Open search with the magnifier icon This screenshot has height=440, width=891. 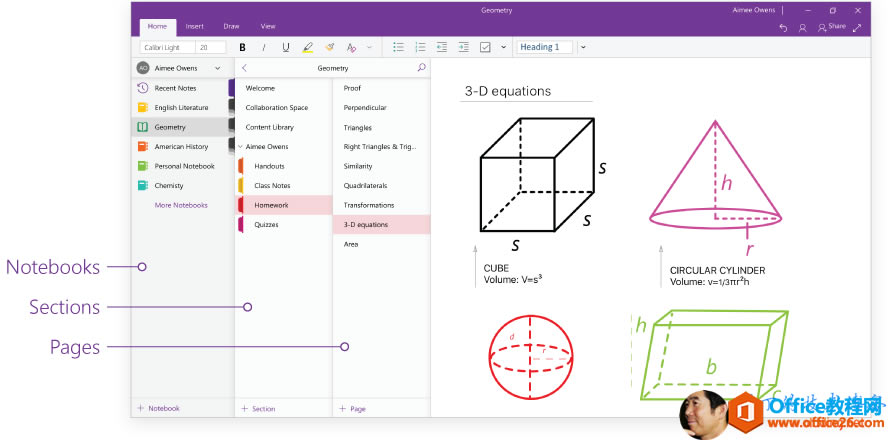point(421,68)
